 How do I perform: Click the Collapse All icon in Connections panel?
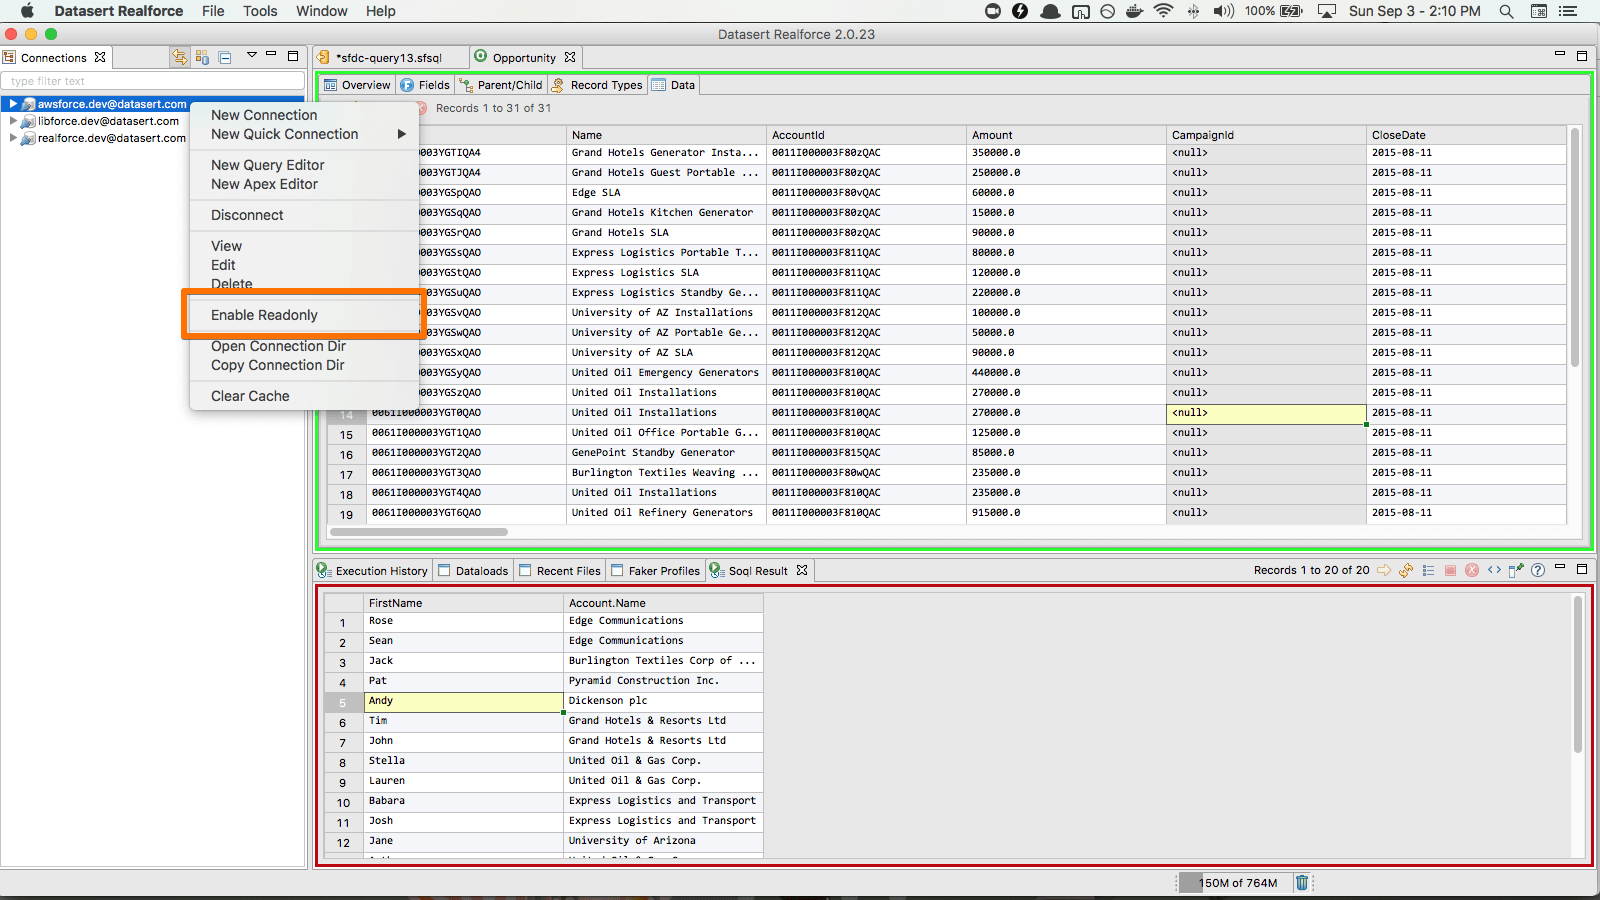(225, 57)
